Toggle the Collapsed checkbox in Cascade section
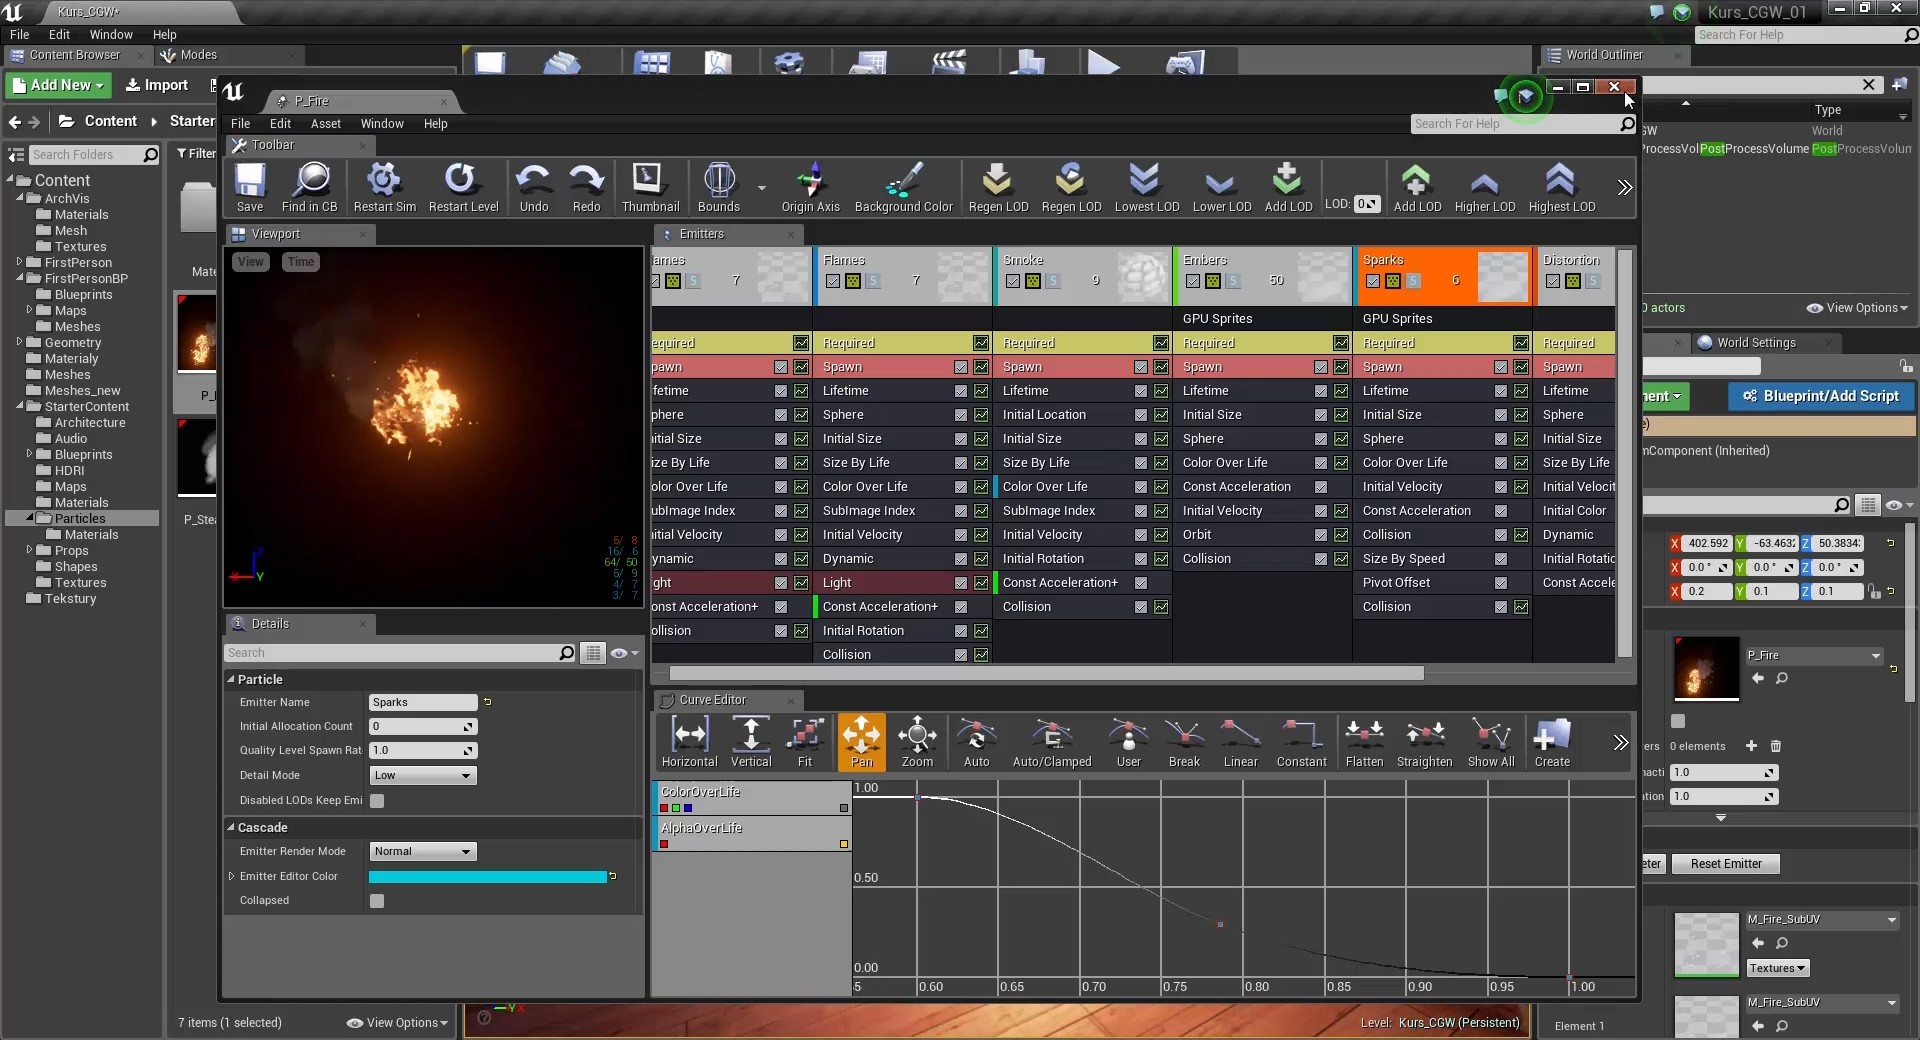This screenshot has width=1920, height=1040. tap(377, 900)
